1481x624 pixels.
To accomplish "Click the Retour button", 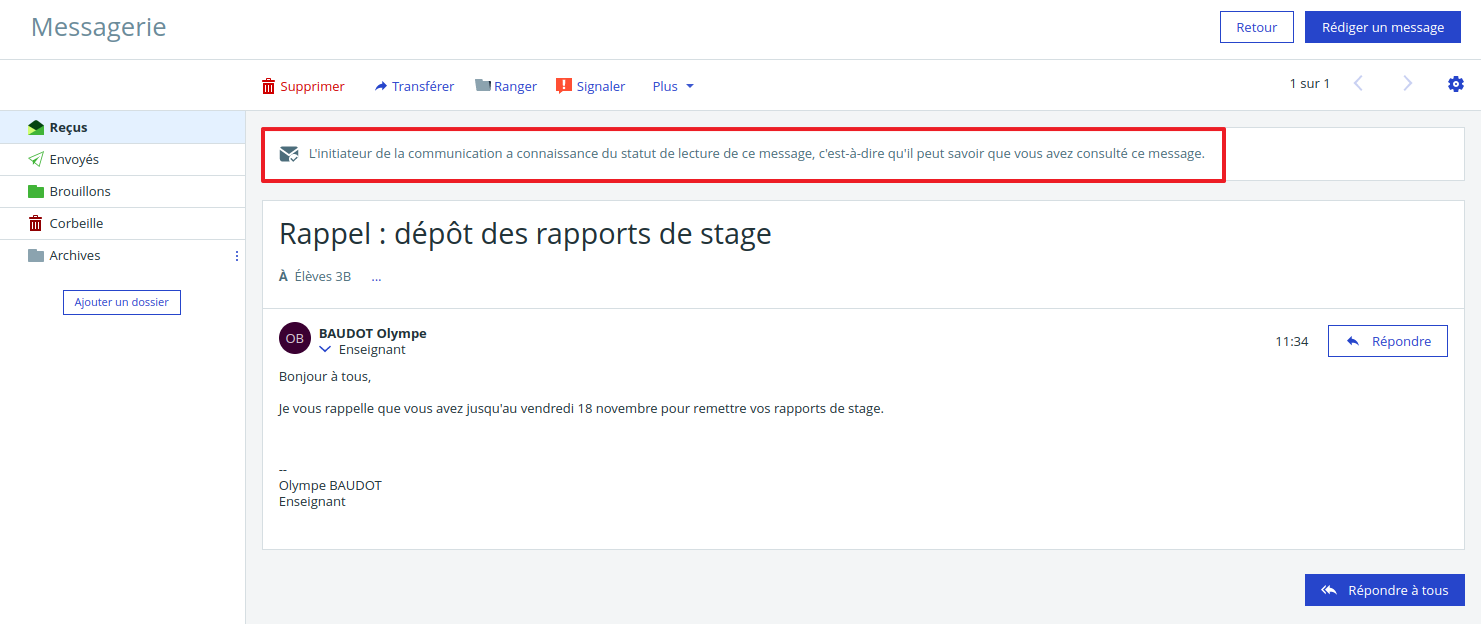I will coord(1256,27).
